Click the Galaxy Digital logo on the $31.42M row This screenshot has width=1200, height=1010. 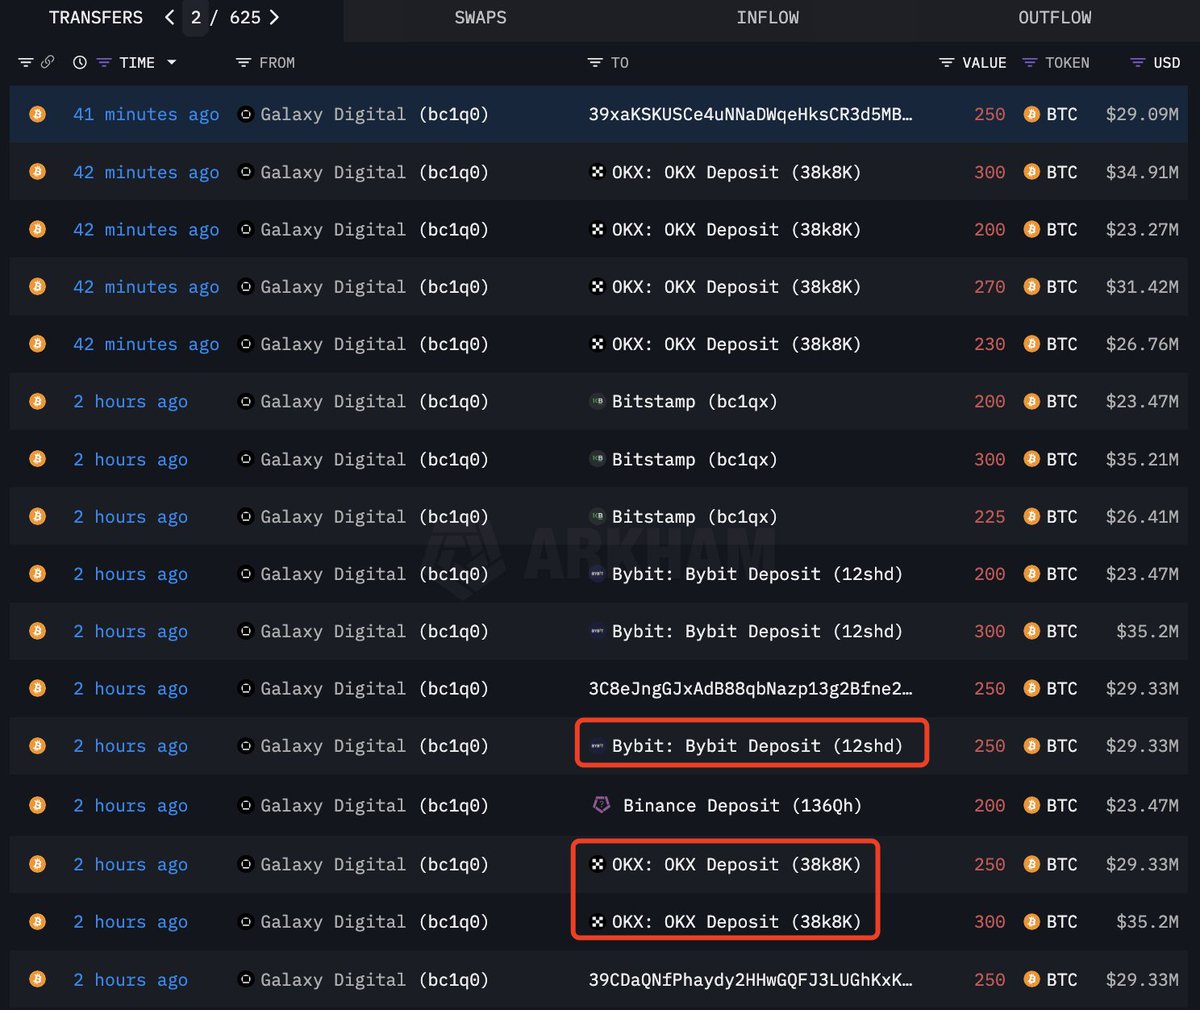tap(246, 287)
